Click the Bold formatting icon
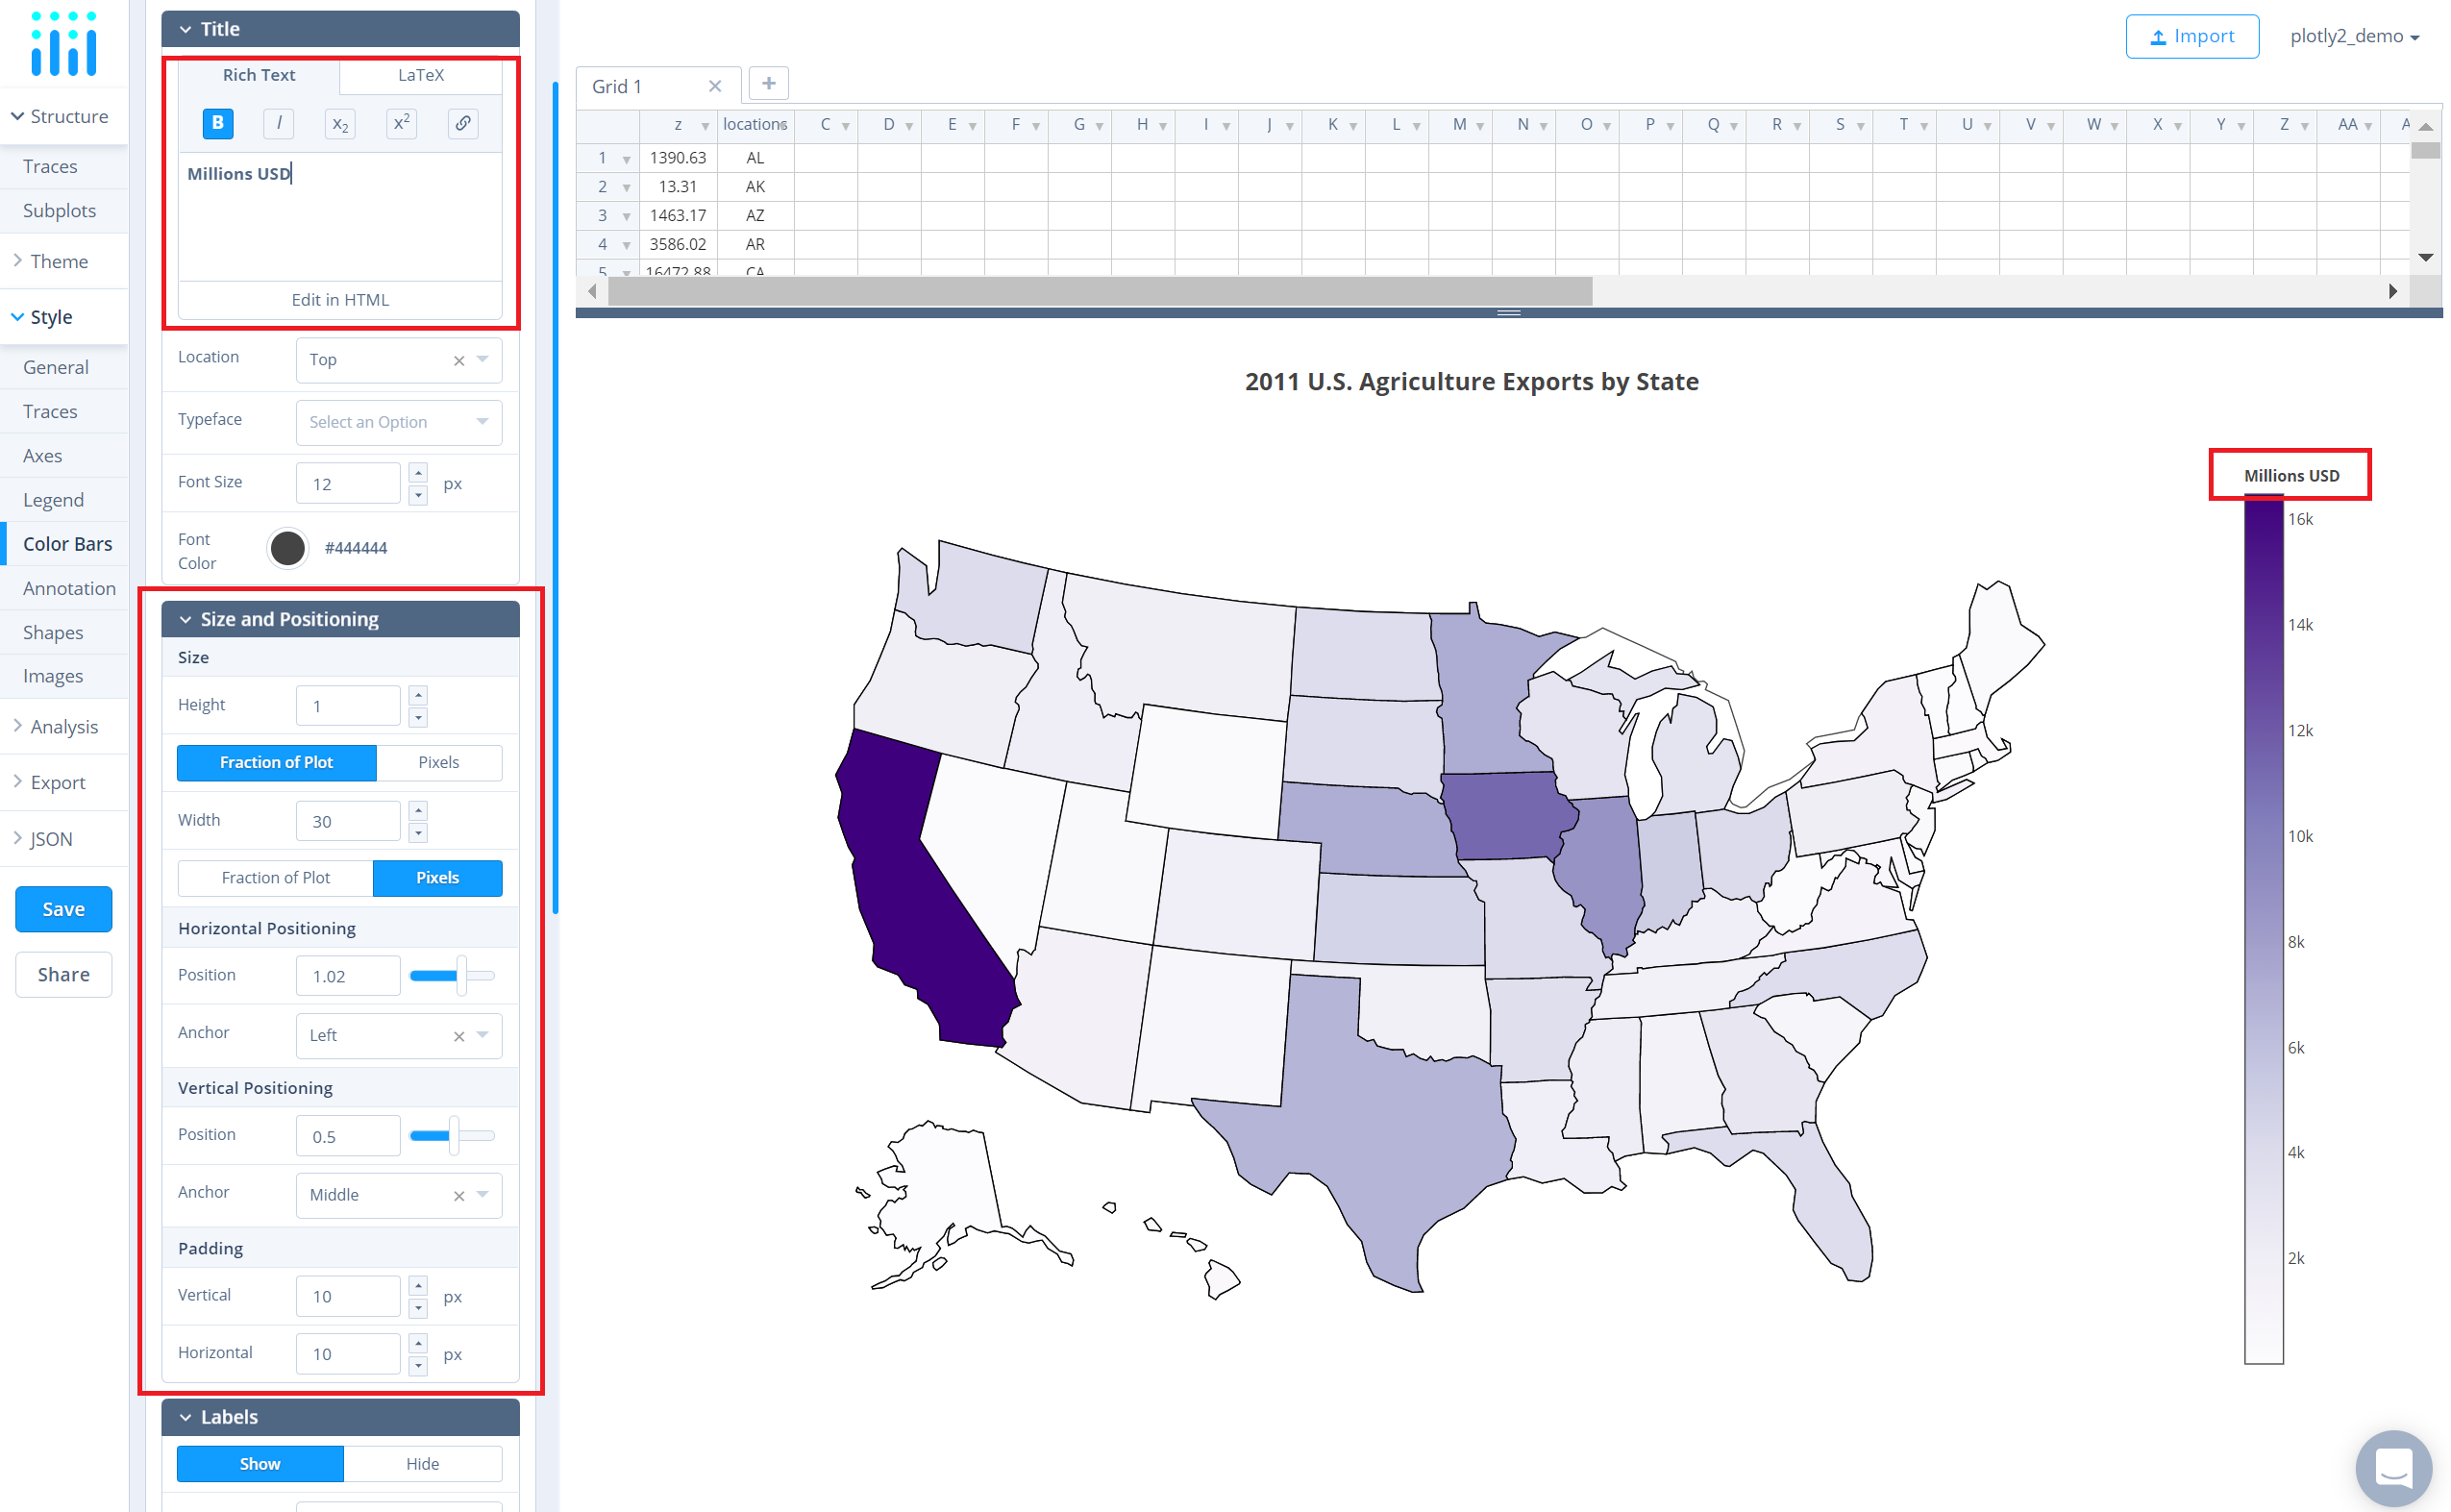This screenshot has height=1512, width=2451. tap(215, 121)
